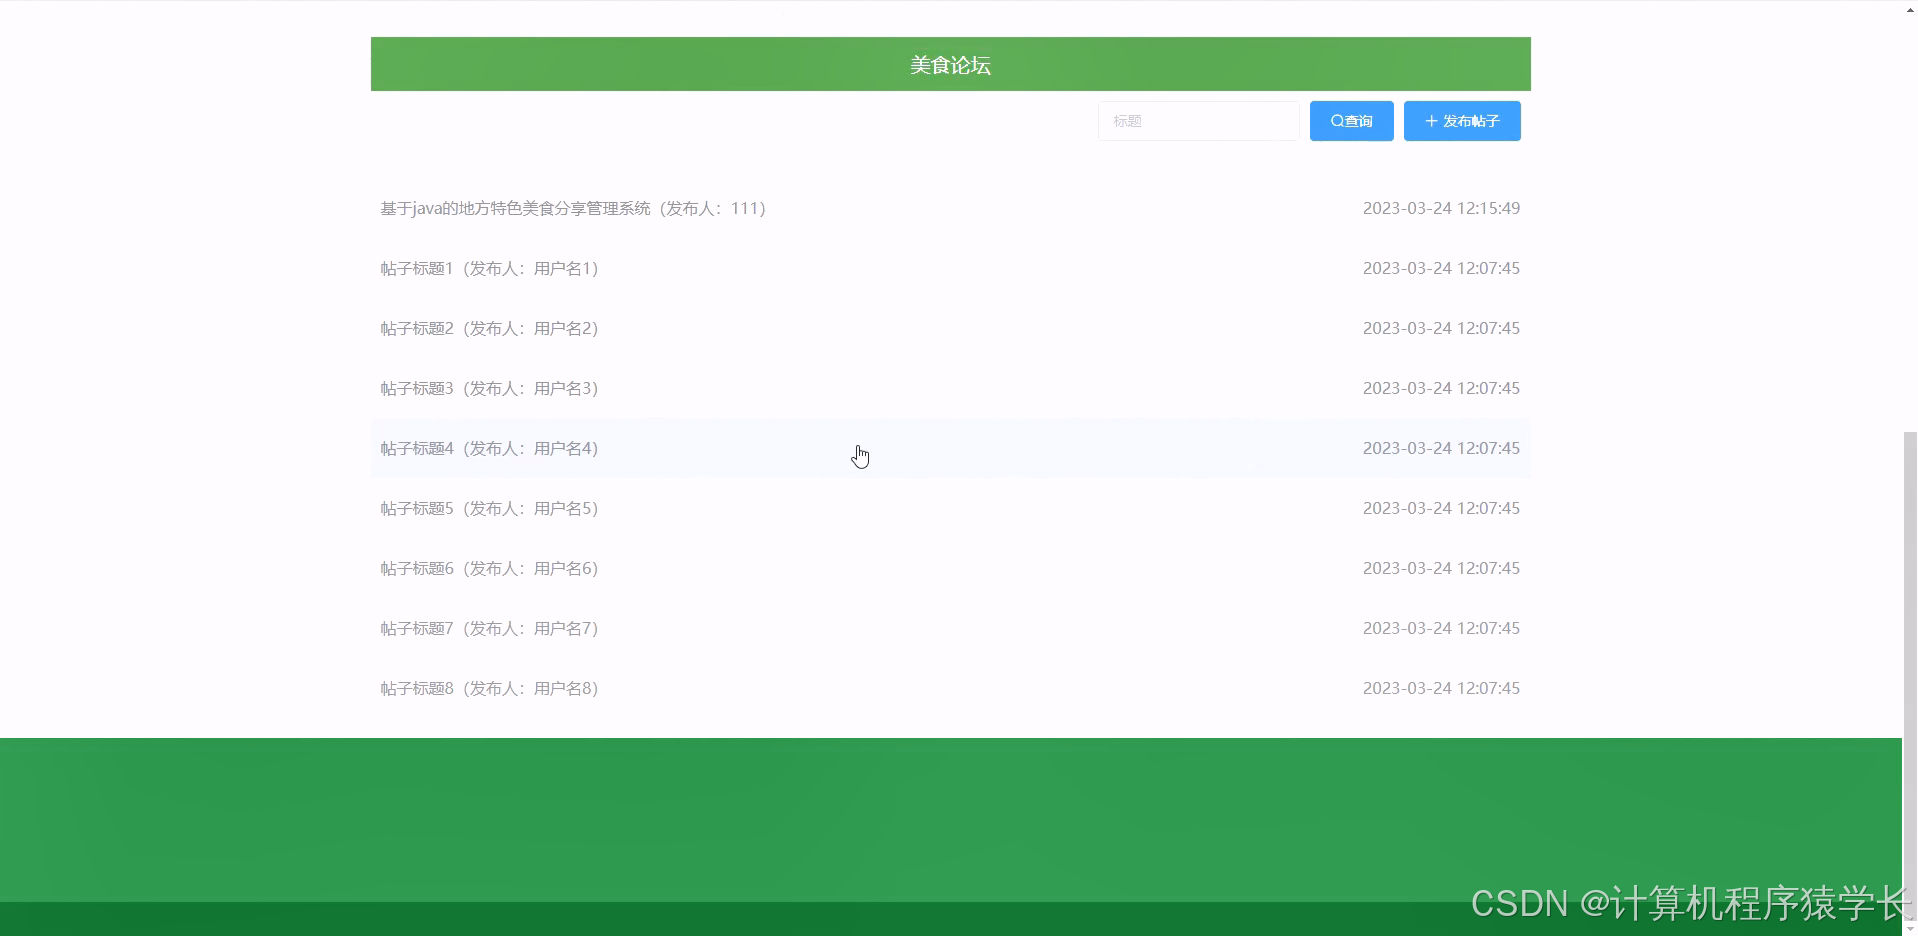Click the magnifier icon inside the 查询 button
This screenshot has width=1918, height=936.
[1336, 120]
